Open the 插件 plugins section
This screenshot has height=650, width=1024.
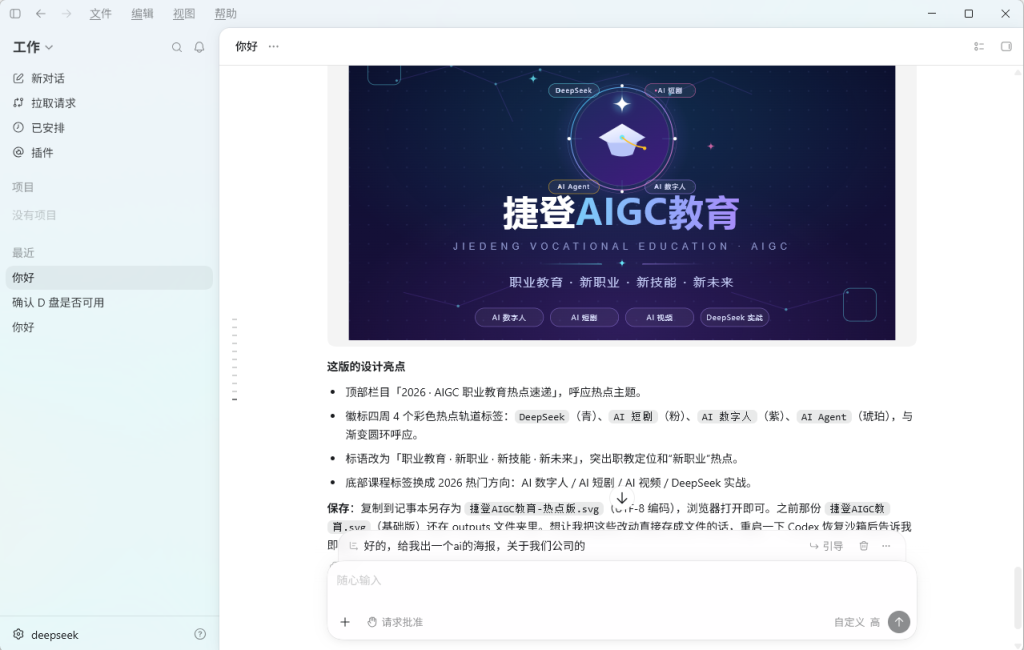[109, 153]
